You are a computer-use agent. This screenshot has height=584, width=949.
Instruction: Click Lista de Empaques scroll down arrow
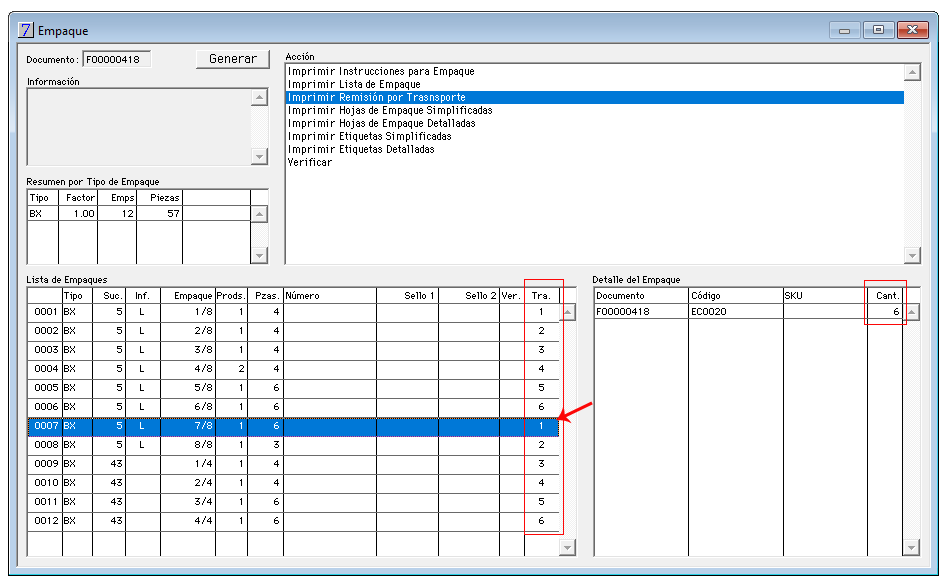pyautogui.click(x=568, y=548)
